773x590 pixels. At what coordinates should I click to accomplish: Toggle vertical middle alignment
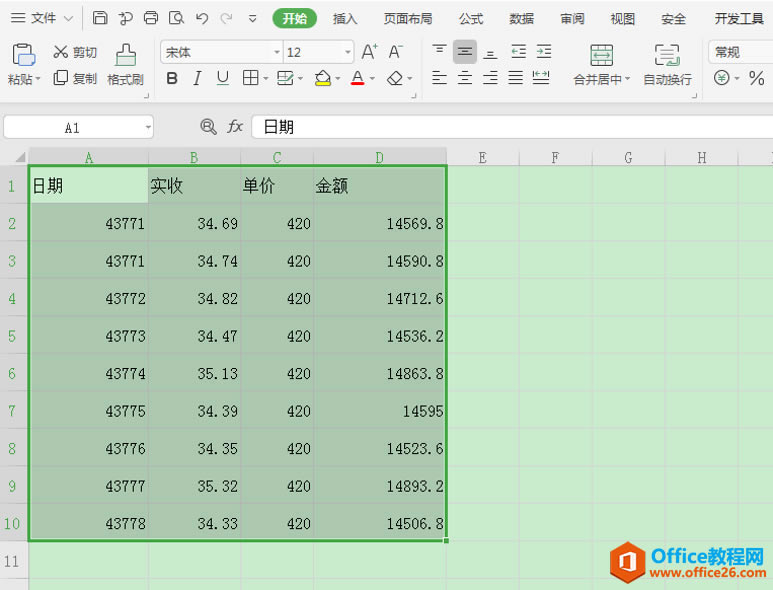click(465, 51)
